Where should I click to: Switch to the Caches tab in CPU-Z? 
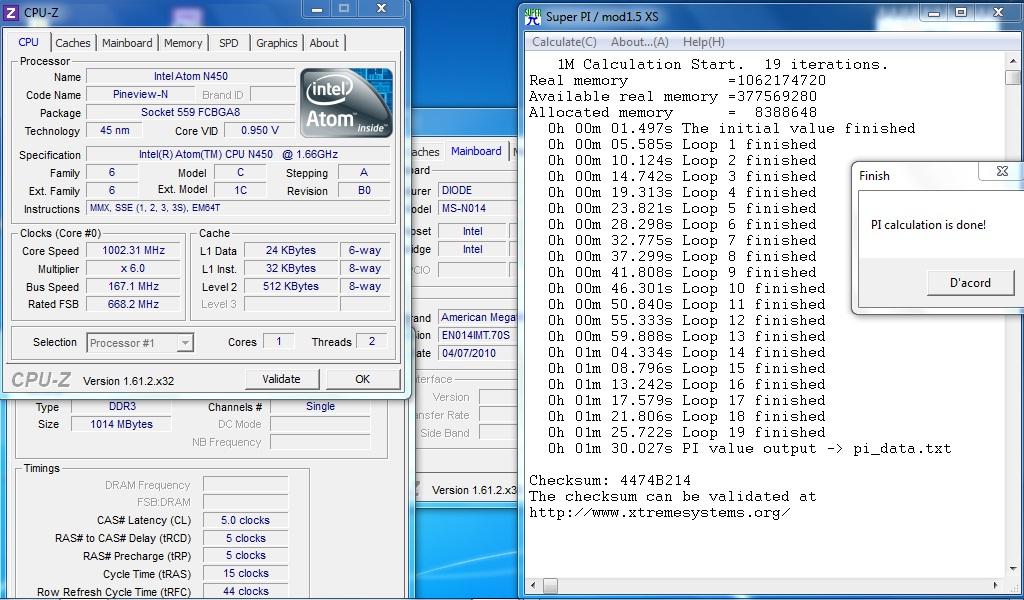(72, 43)
